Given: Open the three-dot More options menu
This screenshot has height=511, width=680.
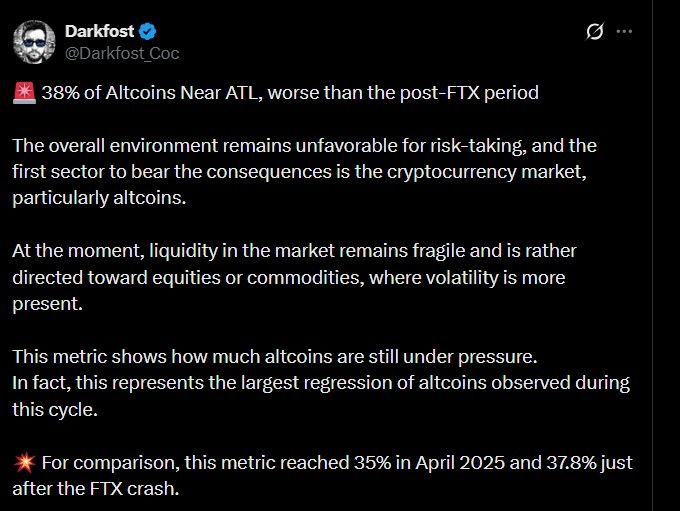Looking at the screenshot, I should (625, 32).
